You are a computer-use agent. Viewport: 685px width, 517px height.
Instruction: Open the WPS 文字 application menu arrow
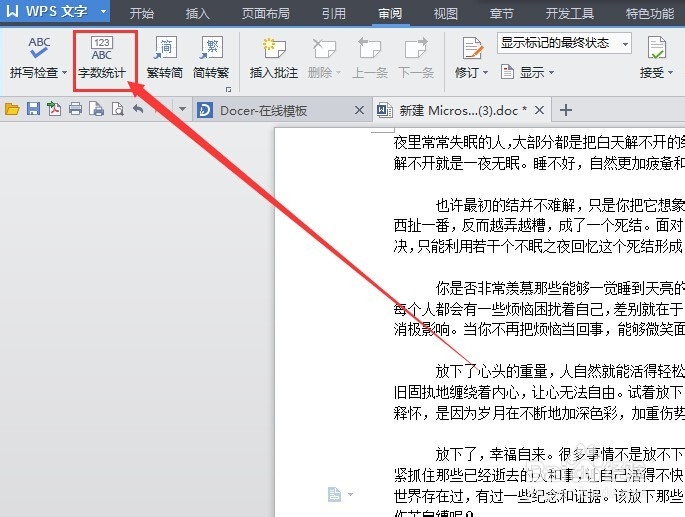click(x=104, y=11)
